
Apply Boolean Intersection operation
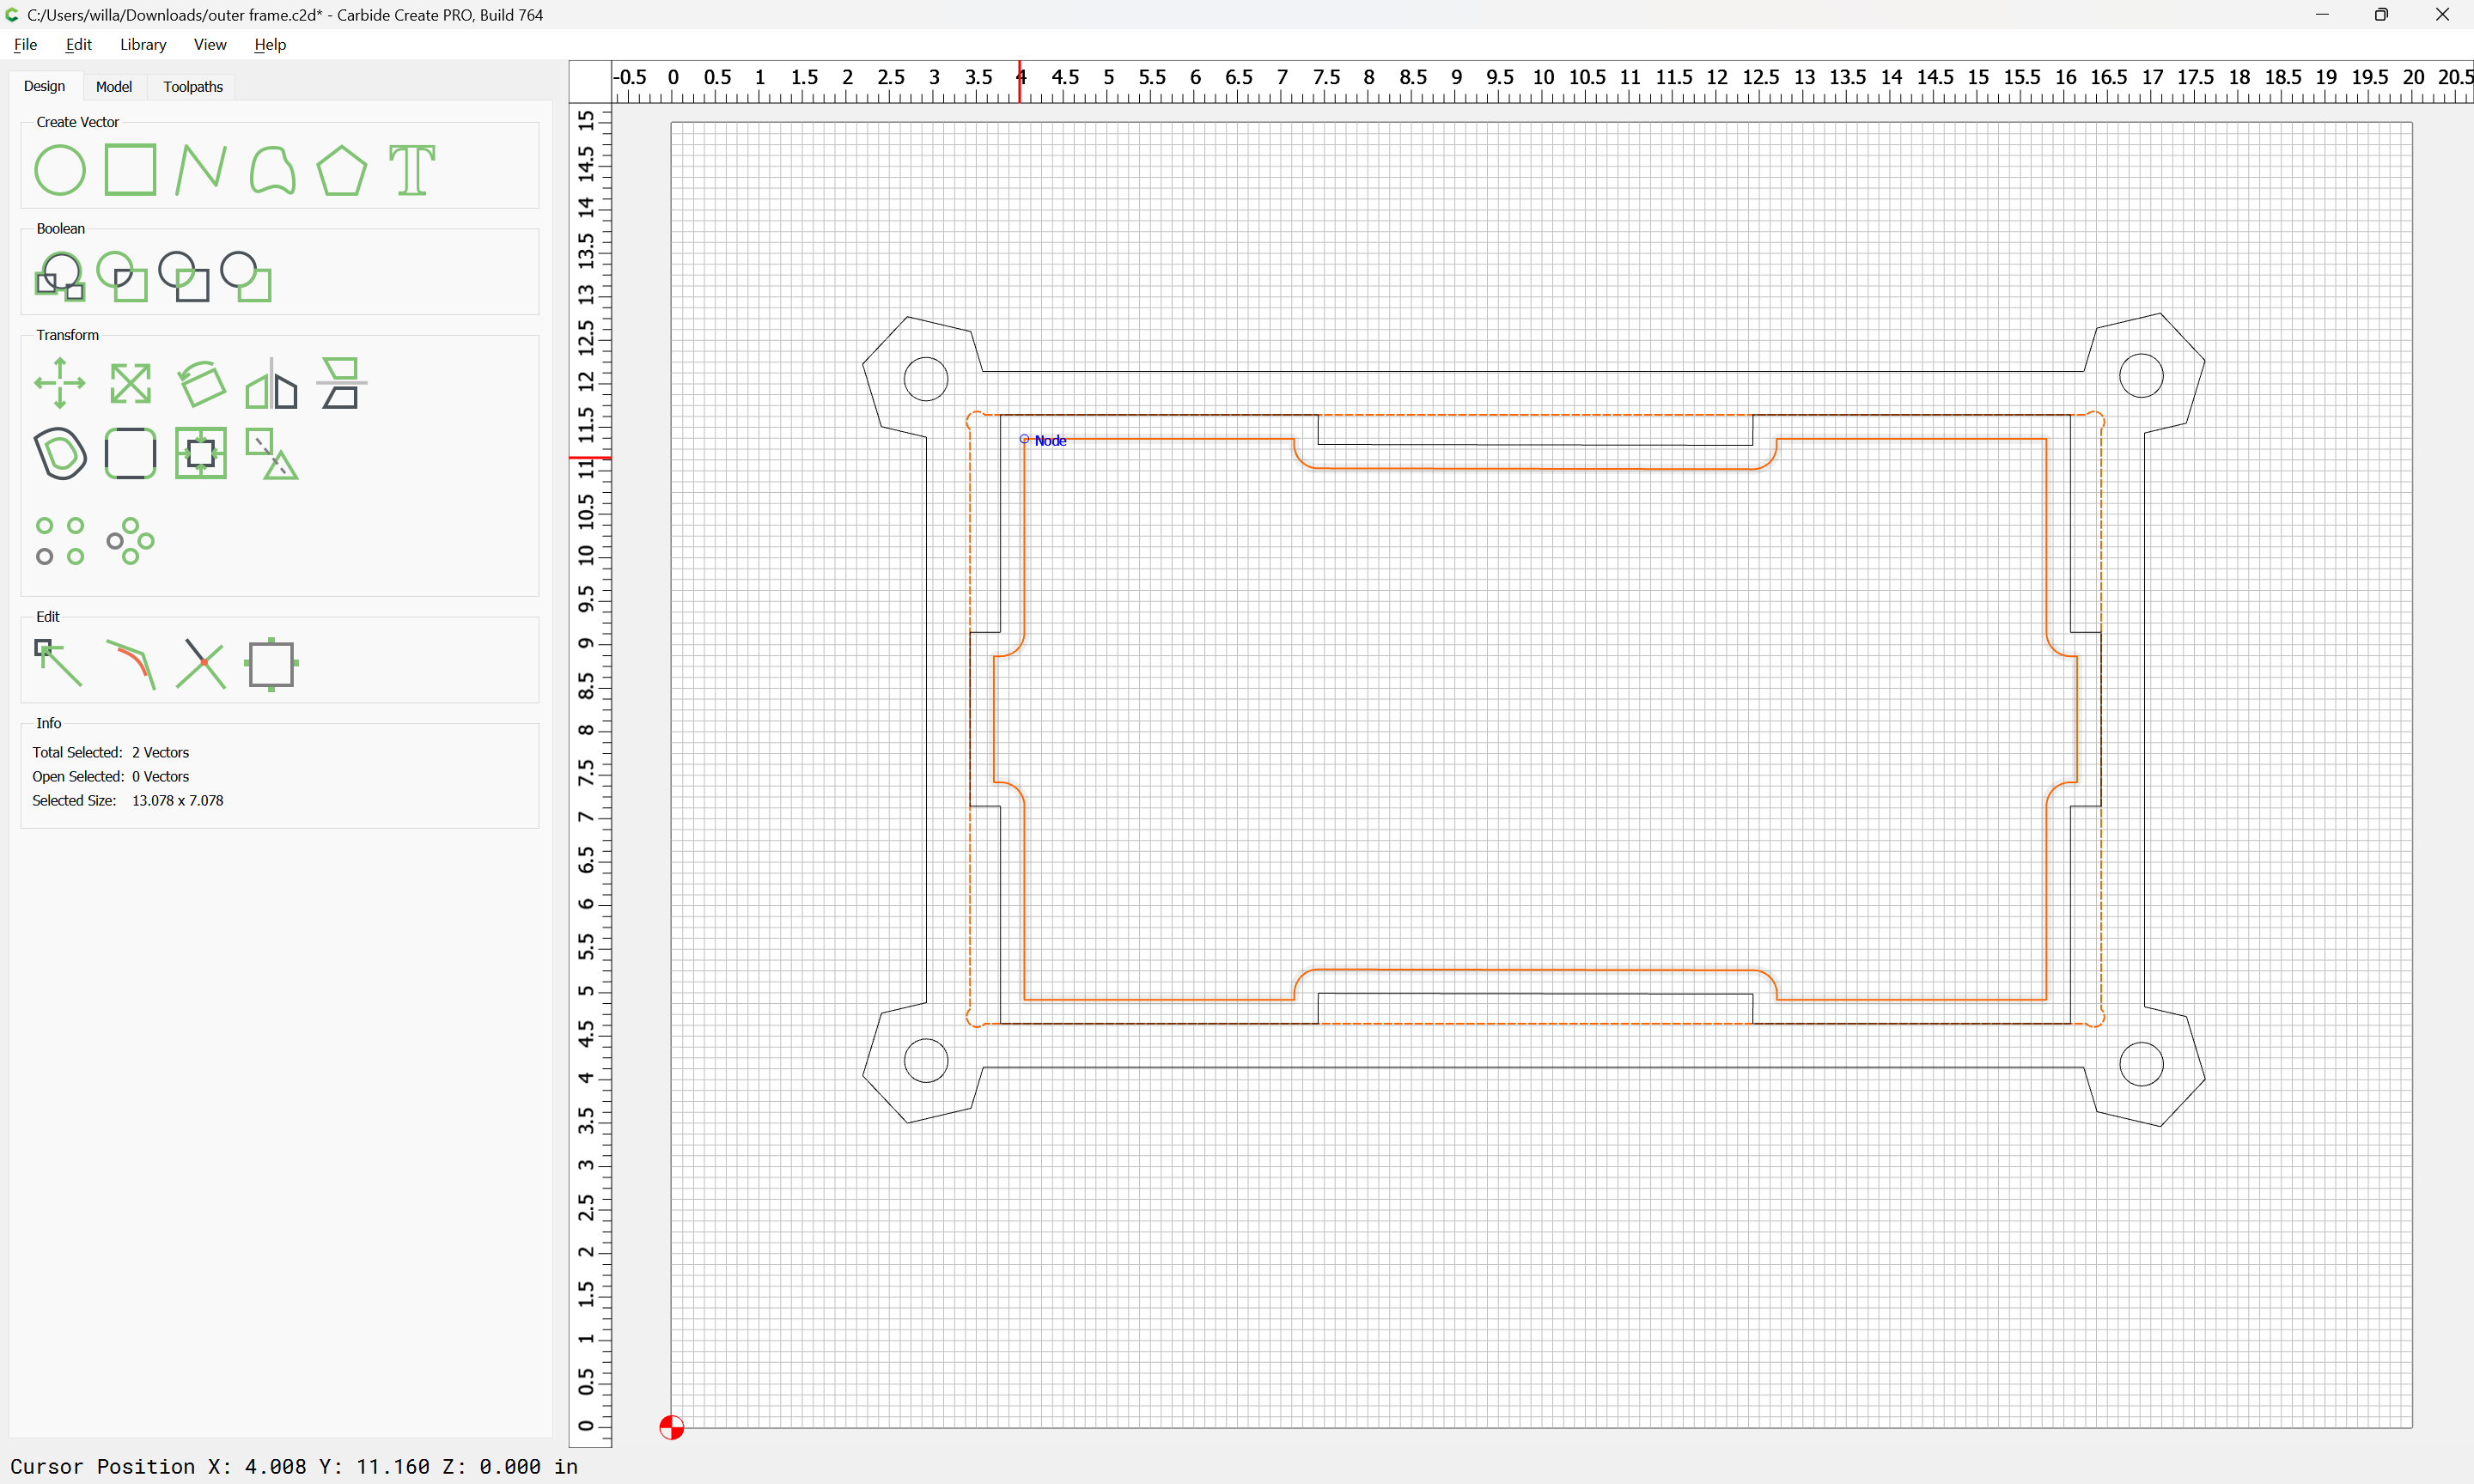point(122,277)
